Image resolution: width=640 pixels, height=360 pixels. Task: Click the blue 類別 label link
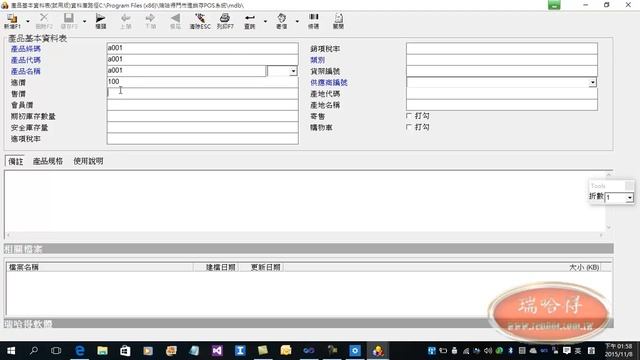coord(318,60)
